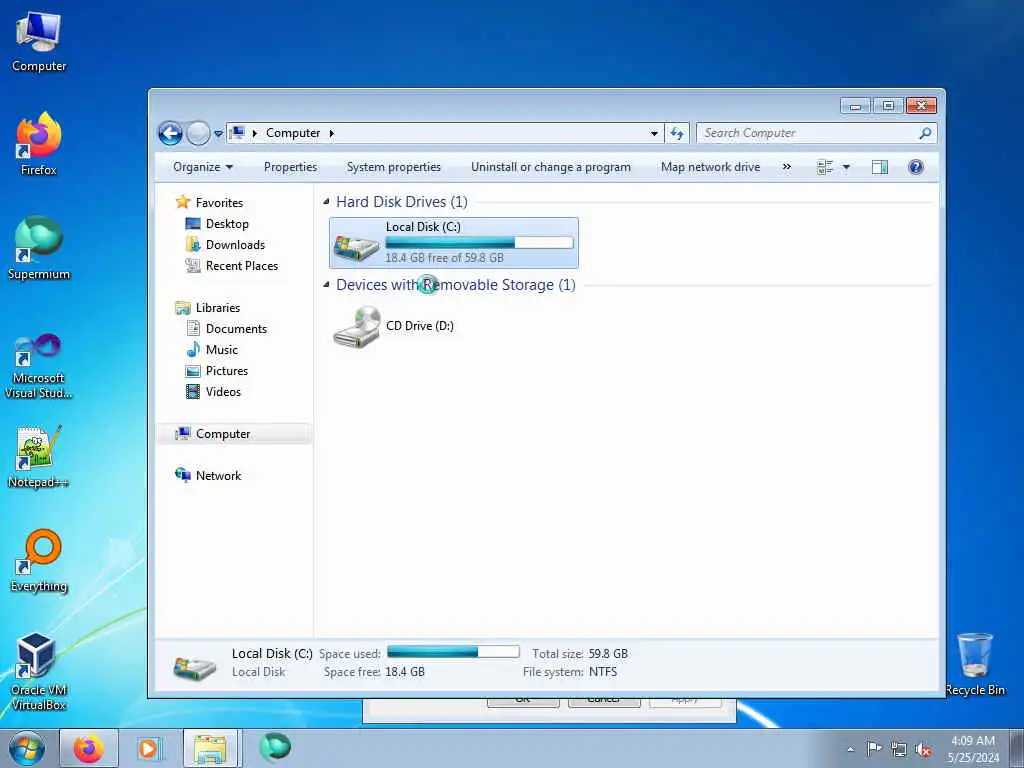Click the Action Center flag icon
The height and width of the screenshot is (768, 1024).
[x=874, y=749]
